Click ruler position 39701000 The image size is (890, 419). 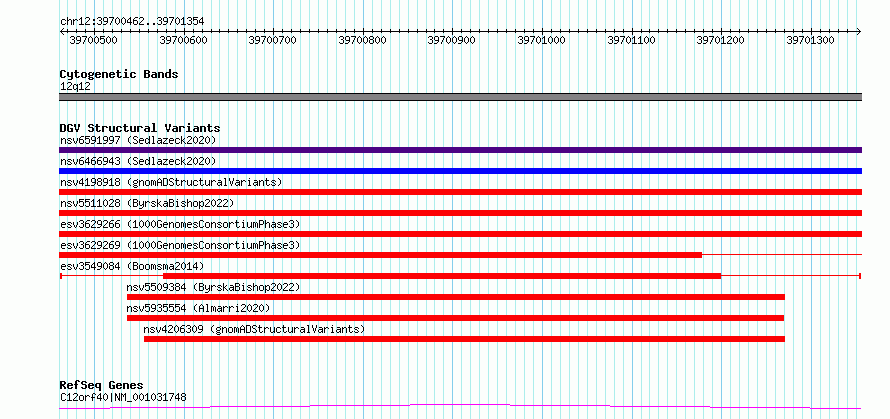pyautogui.click(x=542, y=40)
